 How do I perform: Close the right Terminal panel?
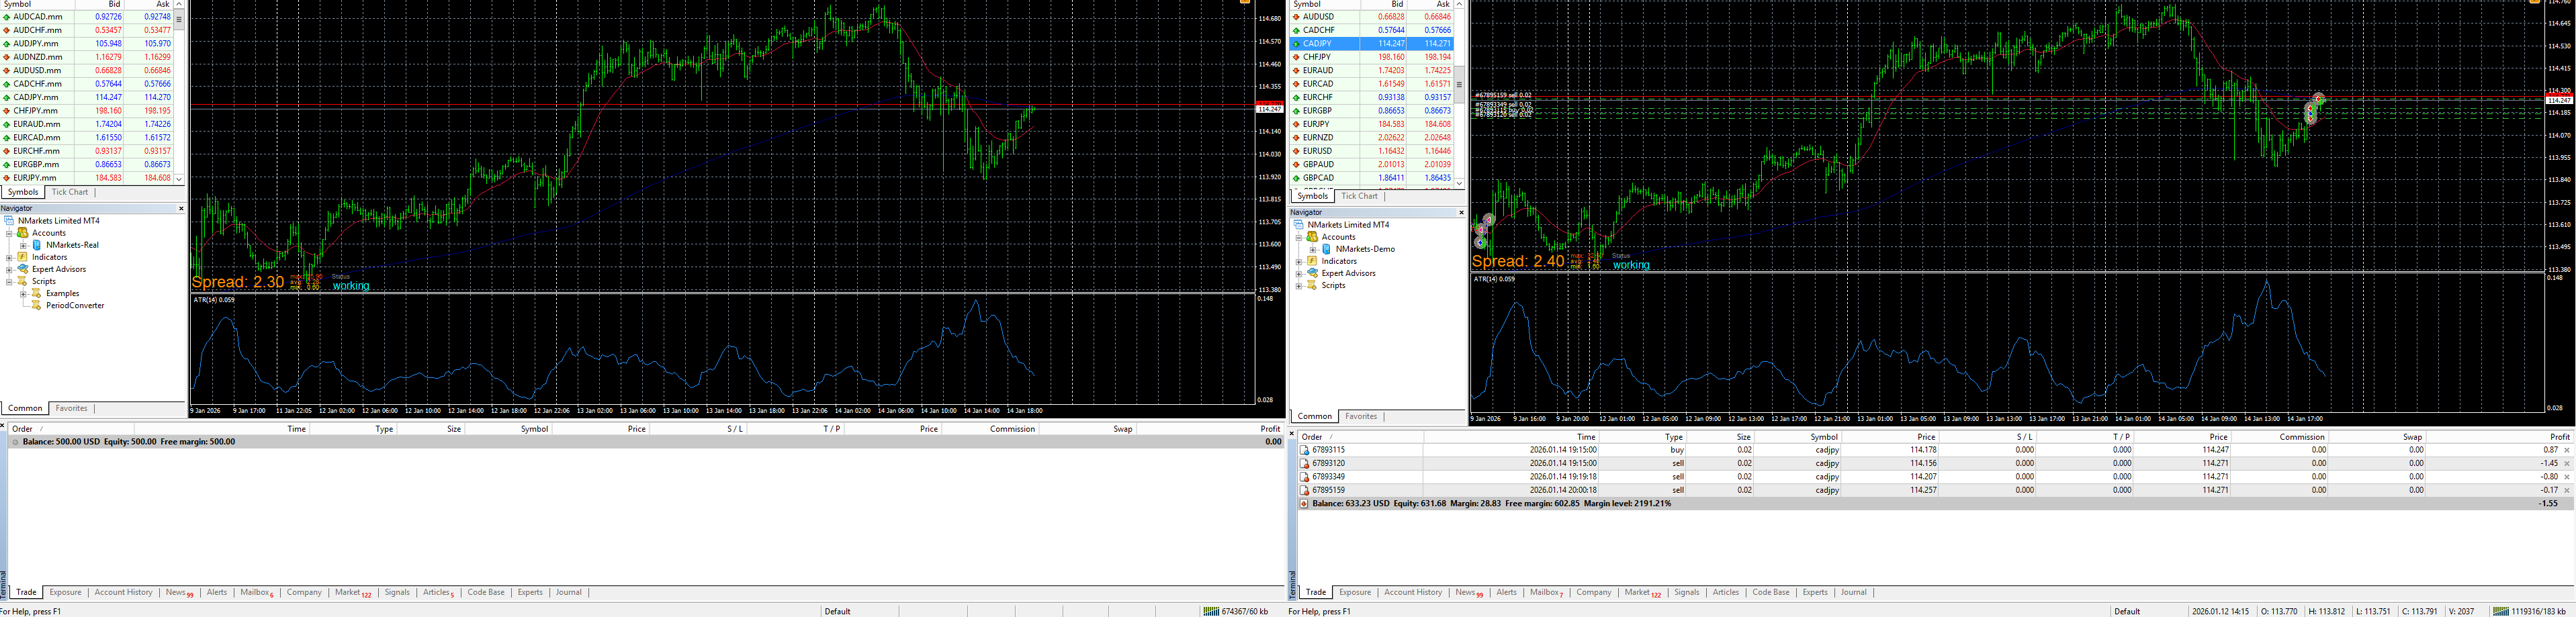click(x=1292, y=434)
